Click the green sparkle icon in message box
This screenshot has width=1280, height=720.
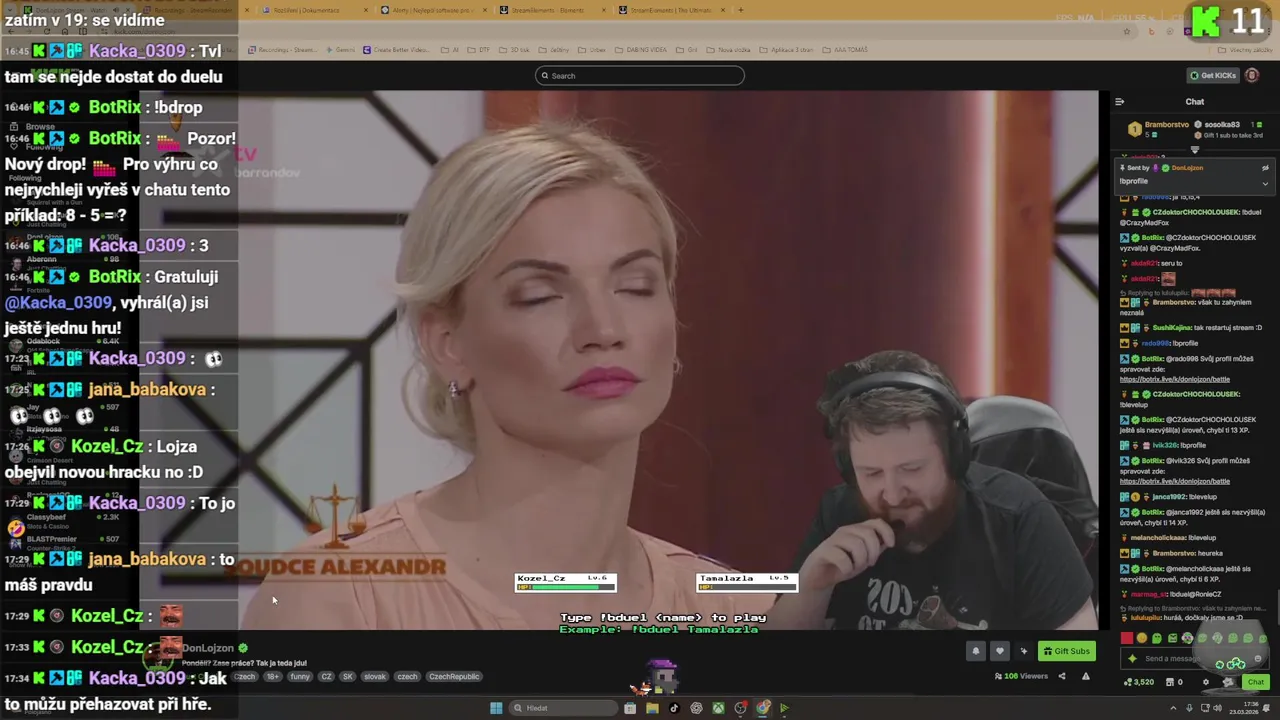pyautogui.click(x=1132, y=659)
